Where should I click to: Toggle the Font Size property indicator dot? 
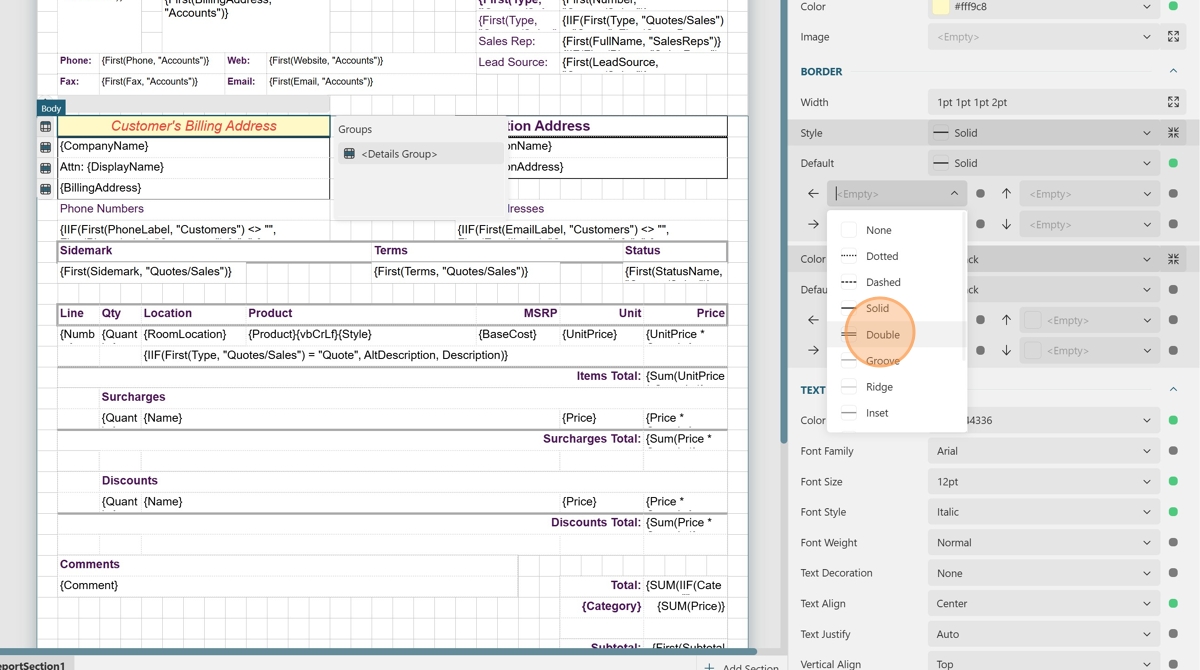click(1173, 481)
